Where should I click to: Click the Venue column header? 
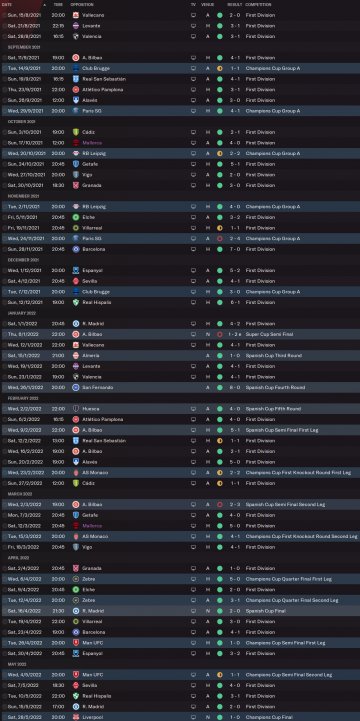tap(207, 5)
